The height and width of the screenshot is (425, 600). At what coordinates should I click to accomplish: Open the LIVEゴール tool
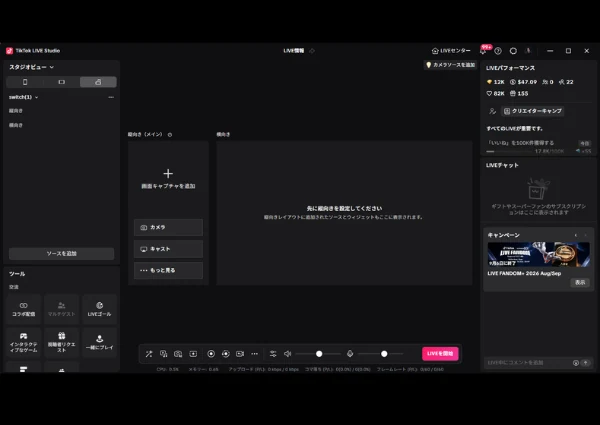pyautogui.click(x=99, y=309)
